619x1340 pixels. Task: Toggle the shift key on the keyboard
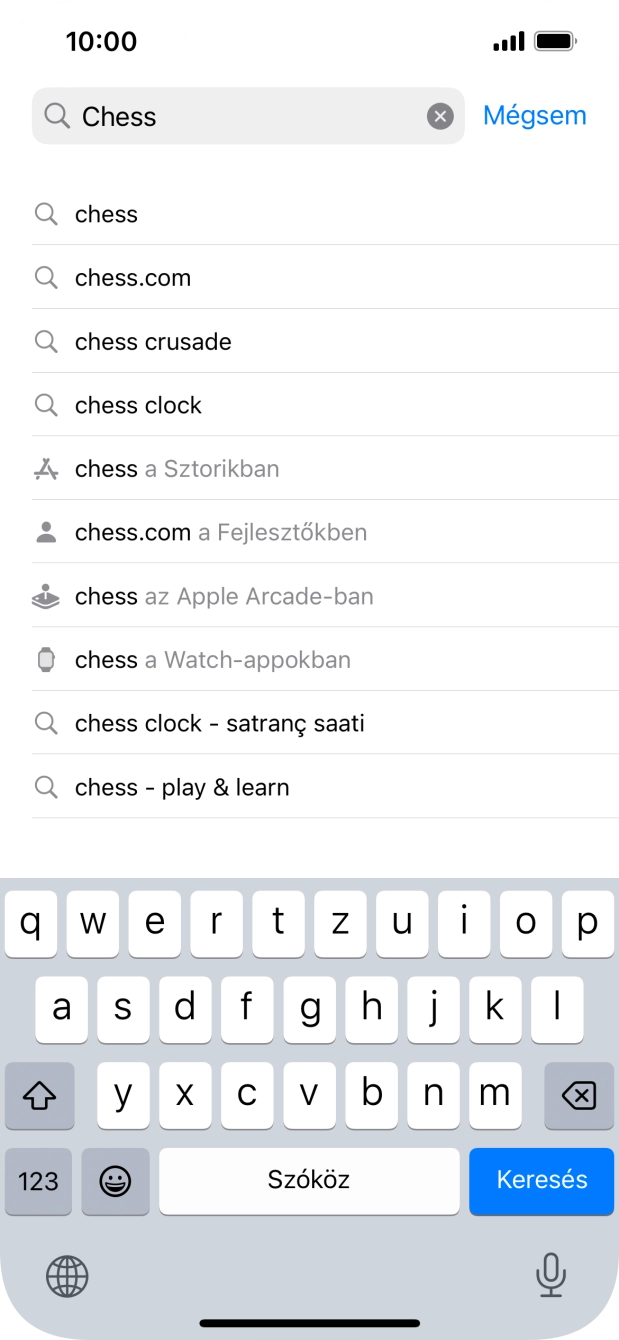[x=39, y=1095]
